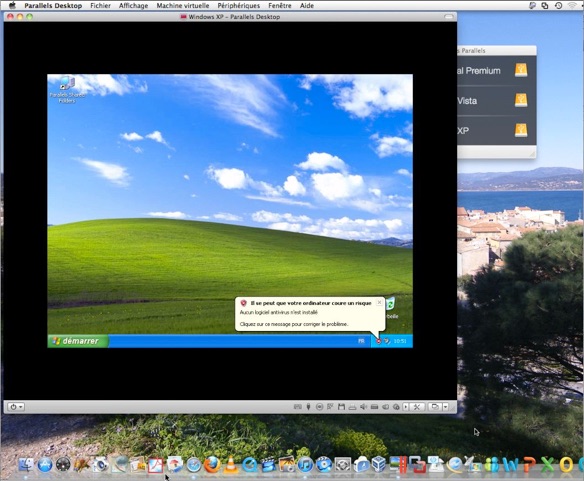584x481 pixels.
Task: Click the FR language indicator in taskbar
Action: pyautogui.click(x=361, y=341)
